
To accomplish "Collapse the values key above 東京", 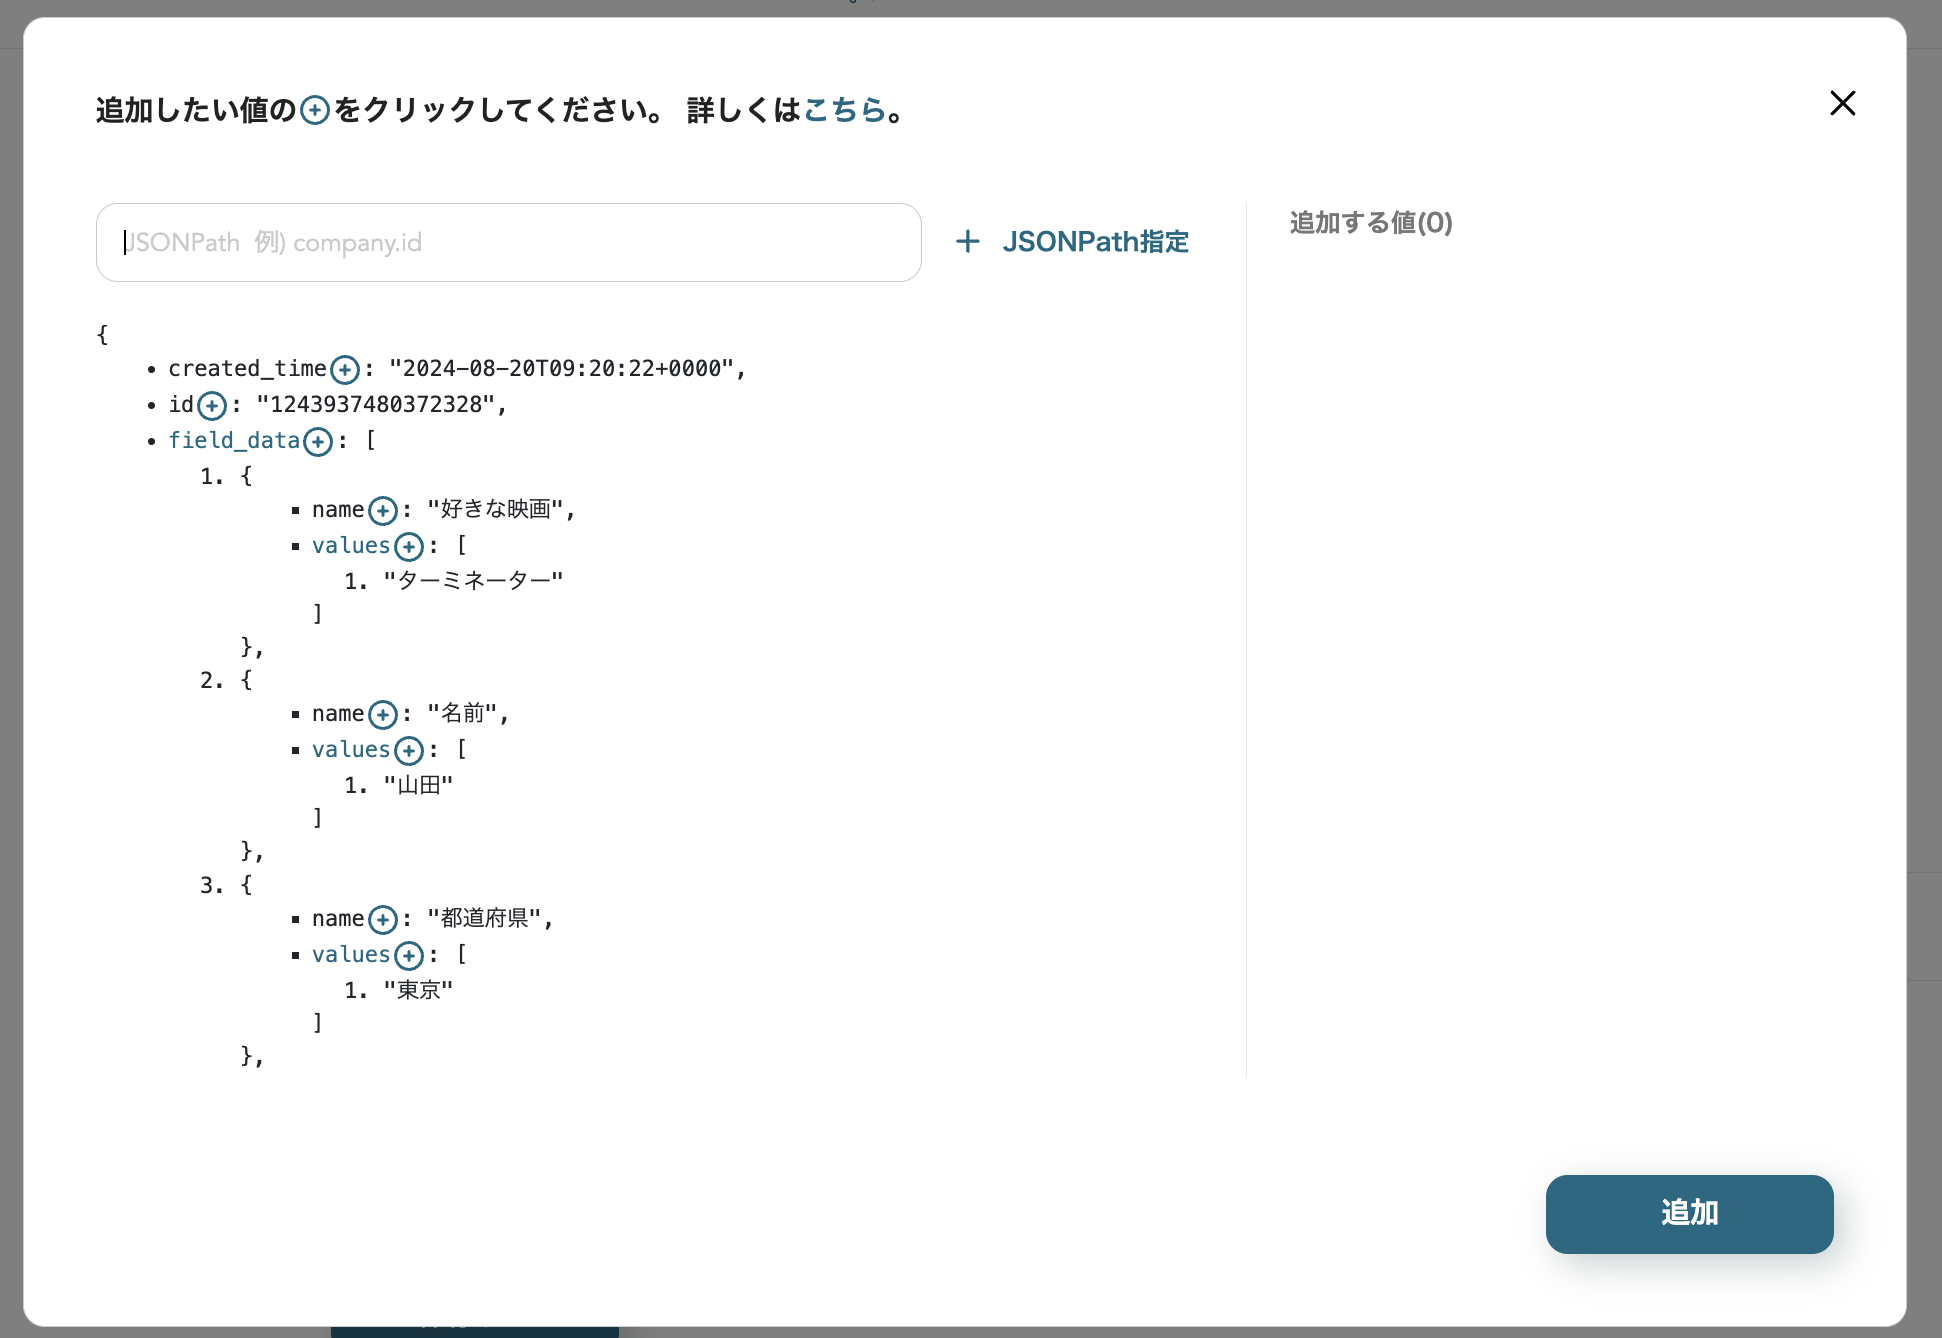I will (x=350, y=955).
